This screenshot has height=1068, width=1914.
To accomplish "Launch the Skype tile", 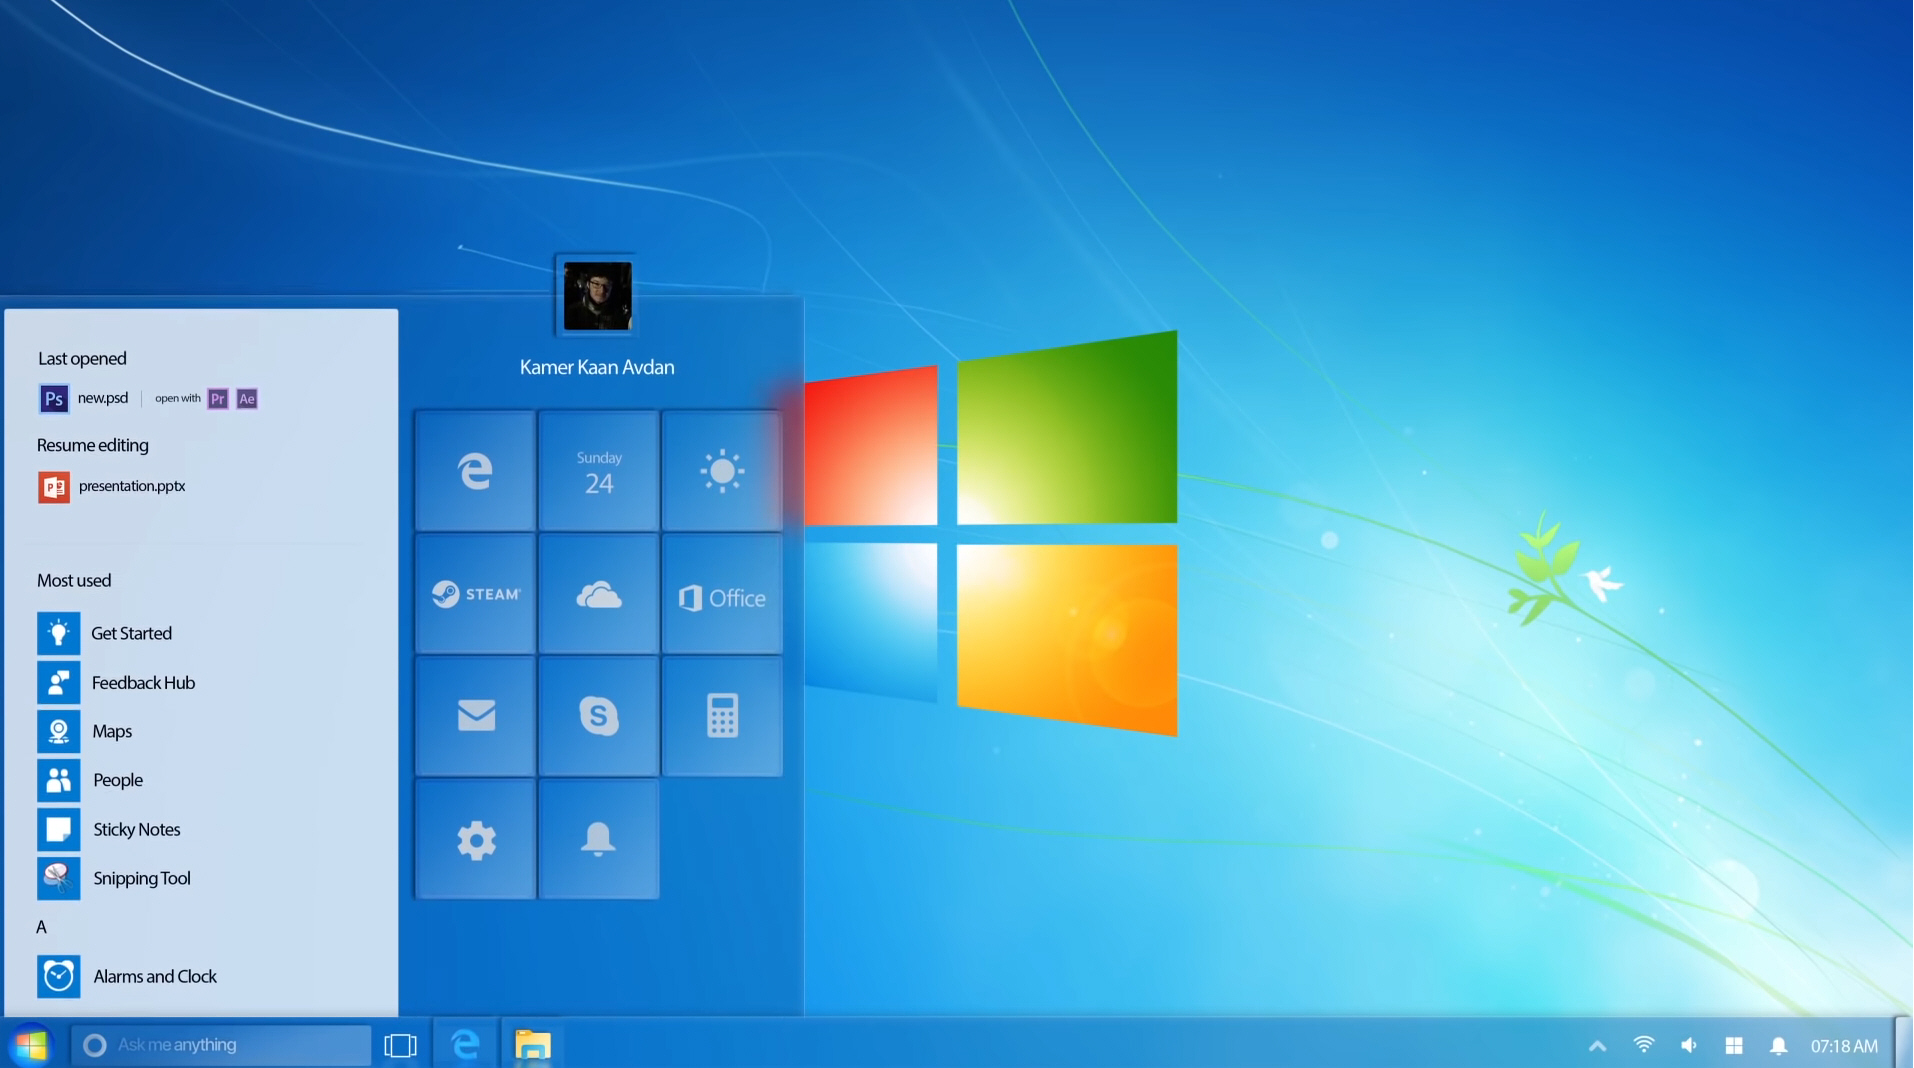I will [598, 716].
